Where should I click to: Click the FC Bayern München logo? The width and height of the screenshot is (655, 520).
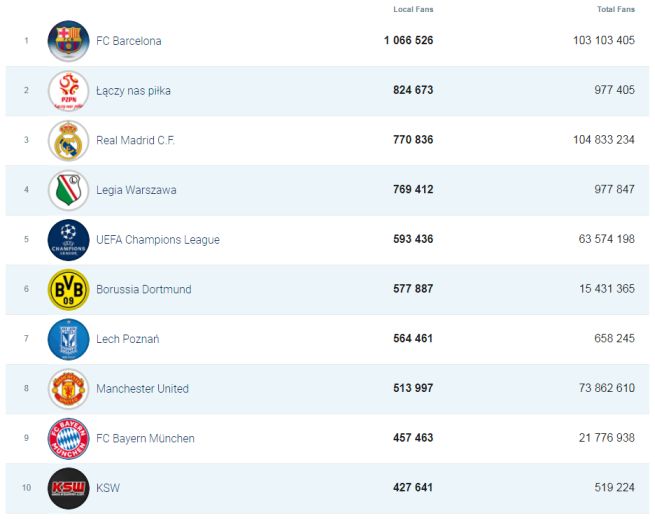[x=68, y=438]
